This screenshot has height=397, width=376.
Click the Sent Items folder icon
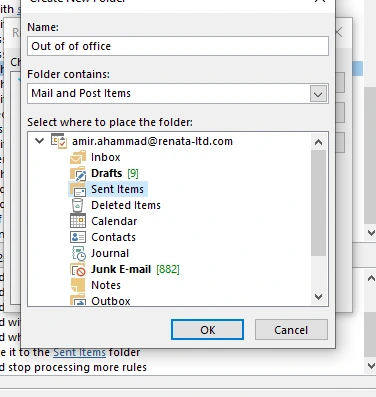pos(78,189)
